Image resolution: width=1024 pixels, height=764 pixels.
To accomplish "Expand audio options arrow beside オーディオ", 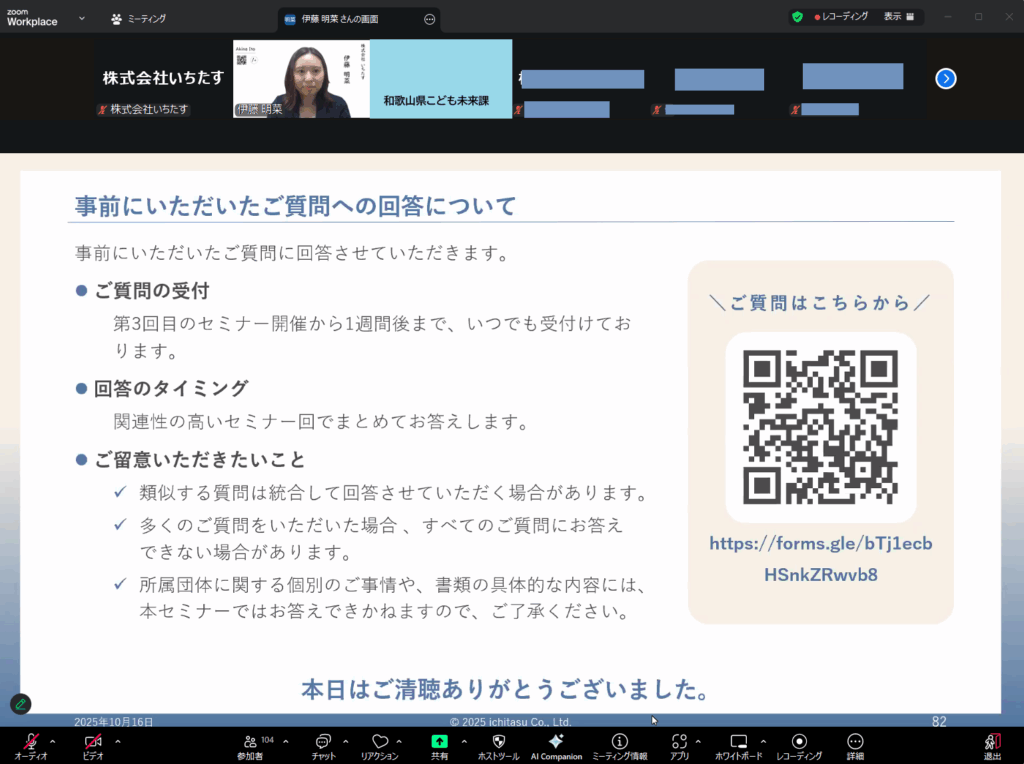I will 53,741.
